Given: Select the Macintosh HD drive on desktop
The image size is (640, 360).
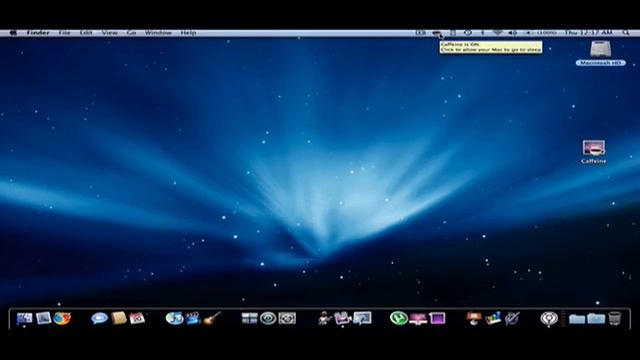Looking at the screenshot, I should coord(600,53).
